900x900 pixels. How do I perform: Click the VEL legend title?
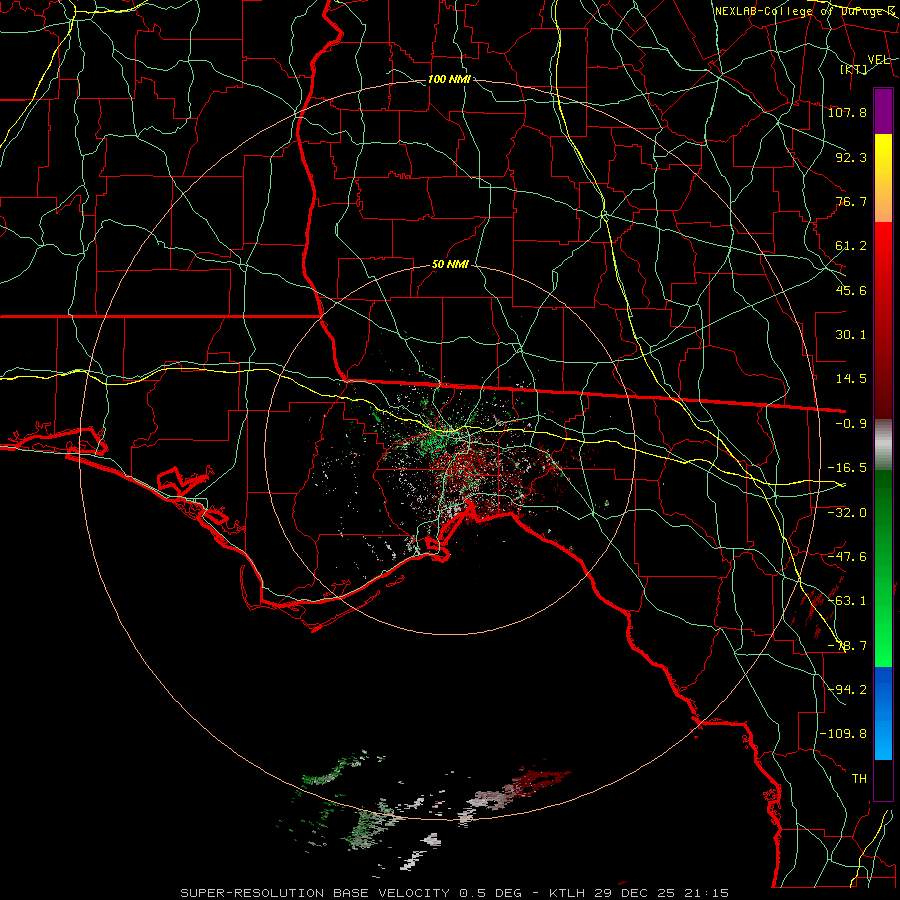pyautogui.click(x=878, y=60)
